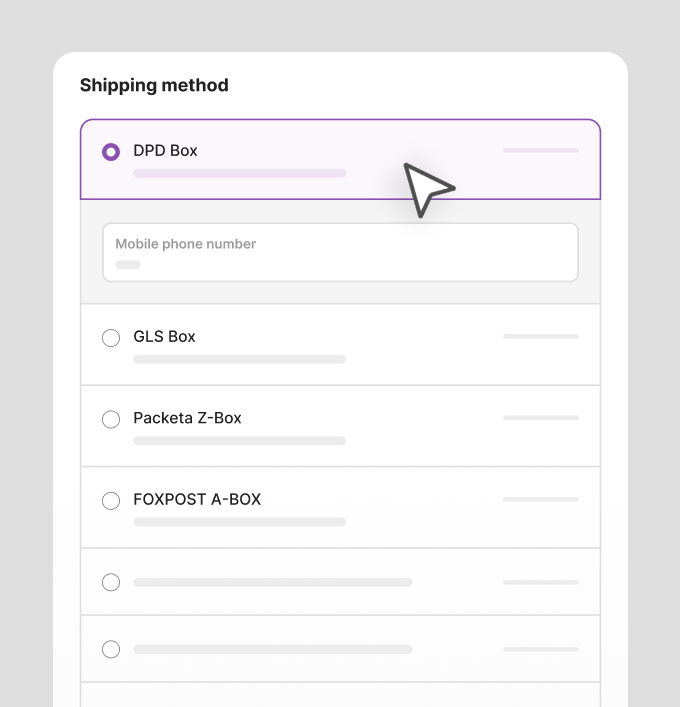Select the DPD Box radio button
This screenshot has height=707, width=680.
111,152
